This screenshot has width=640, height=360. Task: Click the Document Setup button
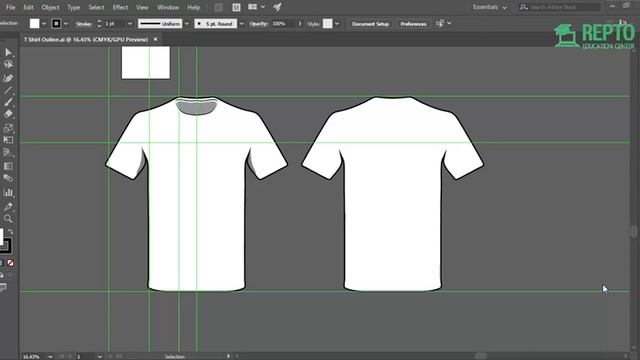click(x=370, y=24)
